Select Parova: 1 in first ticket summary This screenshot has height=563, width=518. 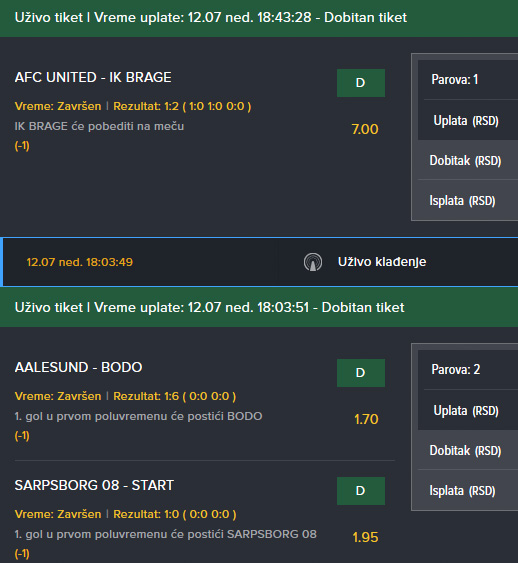pyautogui.click(x=454, y=79)
